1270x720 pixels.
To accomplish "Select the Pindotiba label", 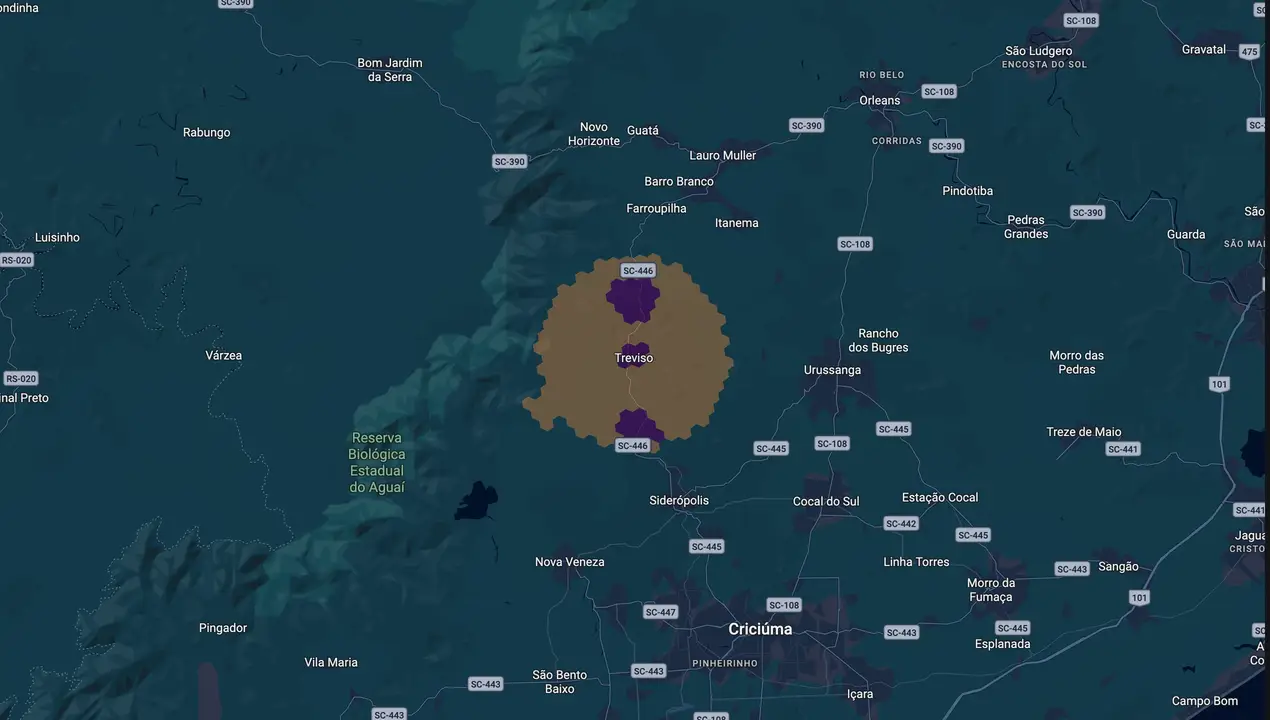I will point(968,190).
